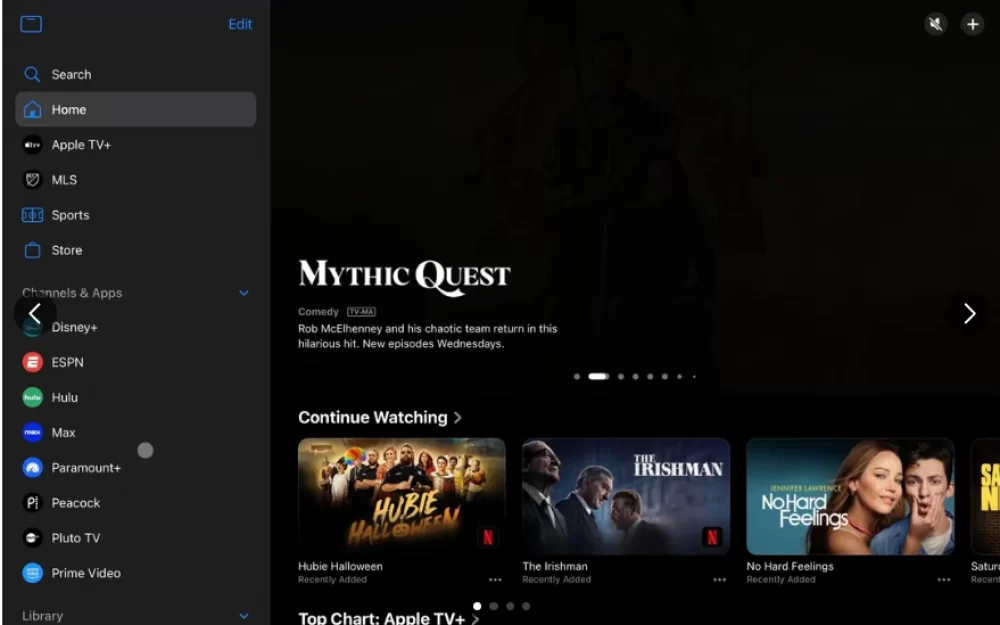The height and width of the screenshot is (625, 1000).
Task: Go to Store in the sidebar
Action: (135, 250)
